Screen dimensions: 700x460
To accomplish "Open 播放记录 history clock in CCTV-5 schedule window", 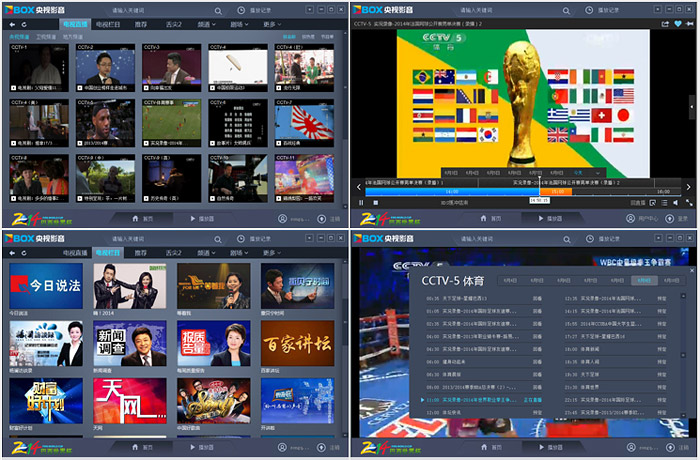I will pyautogui.click(x=590, y=239).
